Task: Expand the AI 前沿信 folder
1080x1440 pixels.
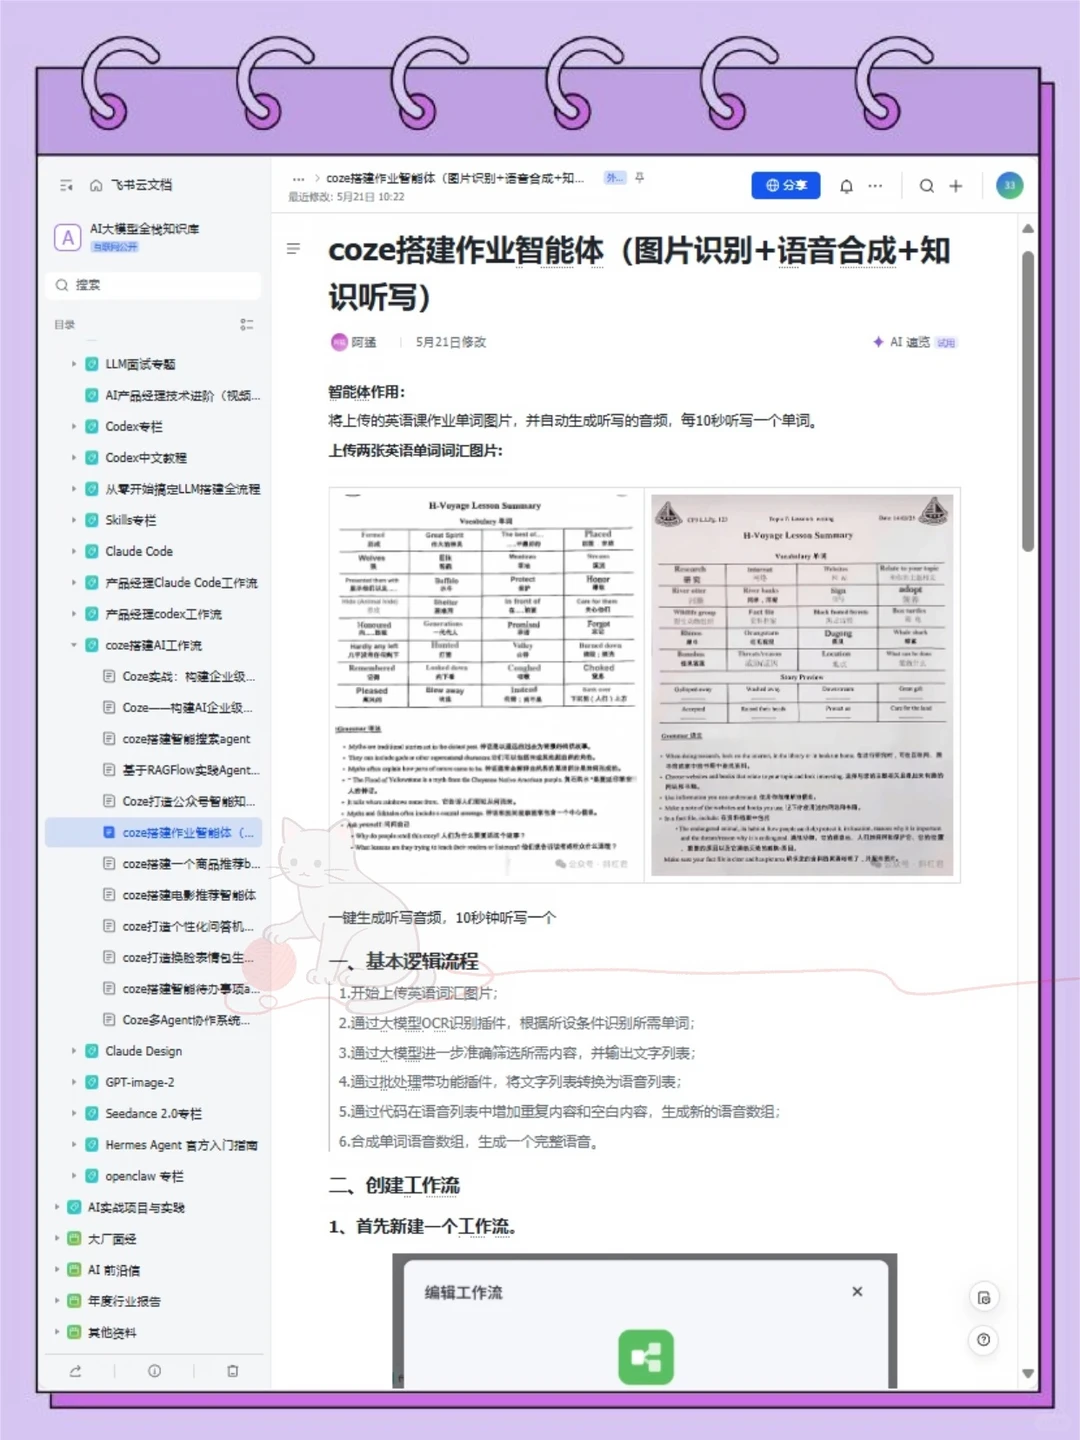Action: click(57, 1270)
